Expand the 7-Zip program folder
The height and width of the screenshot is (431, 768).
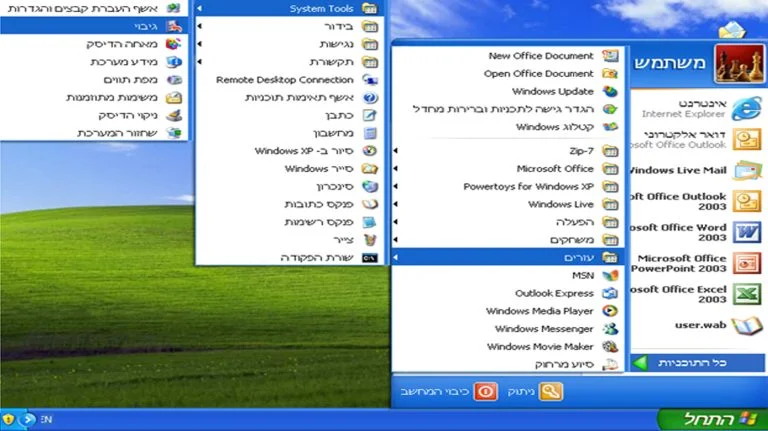(508, 151)
